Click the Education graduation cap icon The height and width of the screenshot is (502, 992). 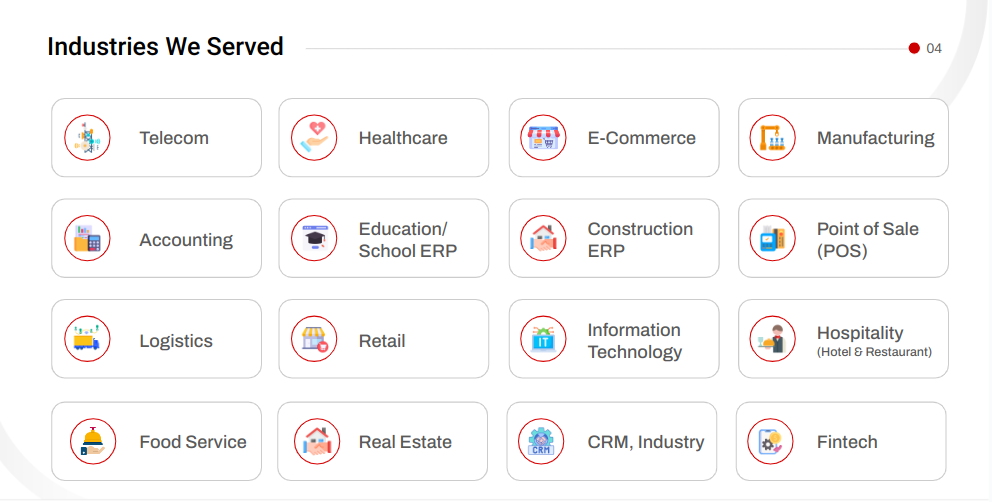point(314,239)
